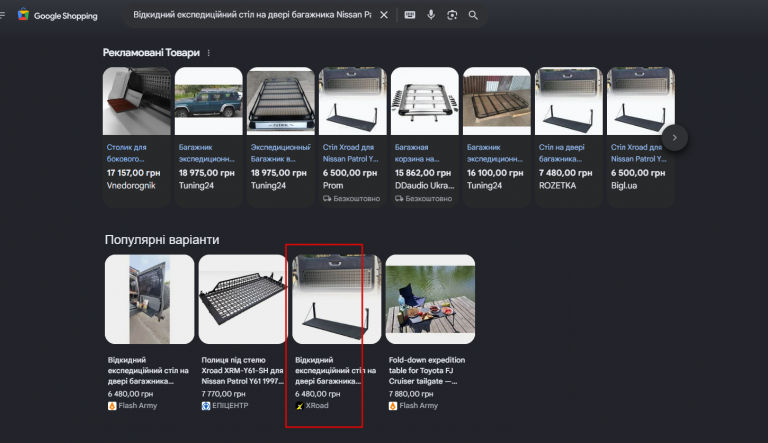Select the Рекламовані Товари heading
768x443 pixels.
pos(151,53)
